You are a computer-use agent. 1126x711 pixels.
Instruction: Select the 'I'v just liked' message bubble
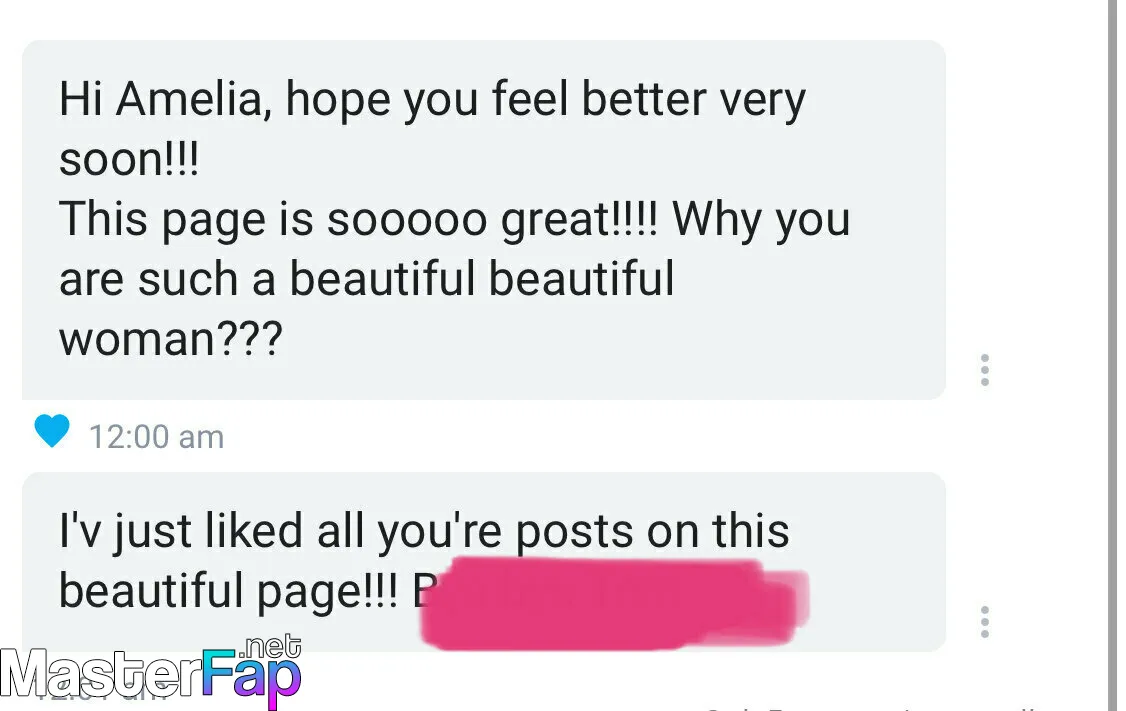tap(483, 562)
